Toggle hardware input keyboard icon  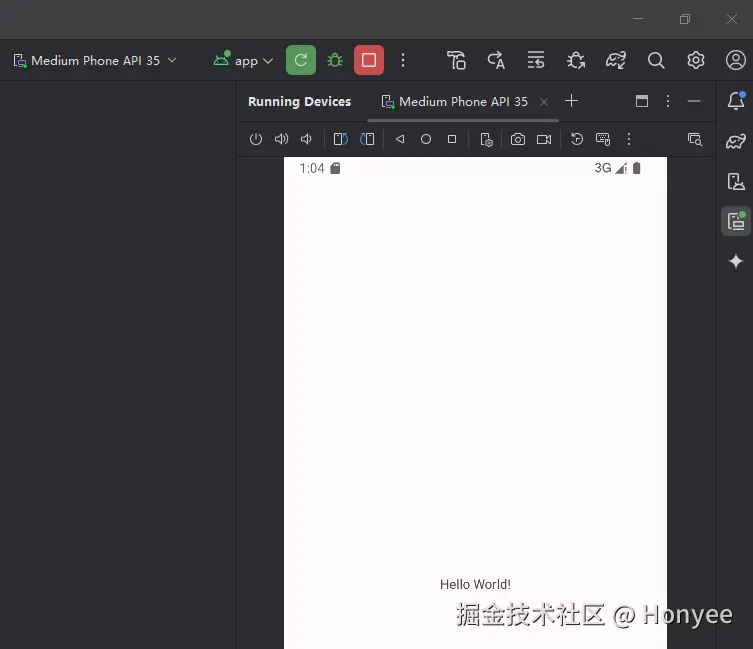click(603, 139)
